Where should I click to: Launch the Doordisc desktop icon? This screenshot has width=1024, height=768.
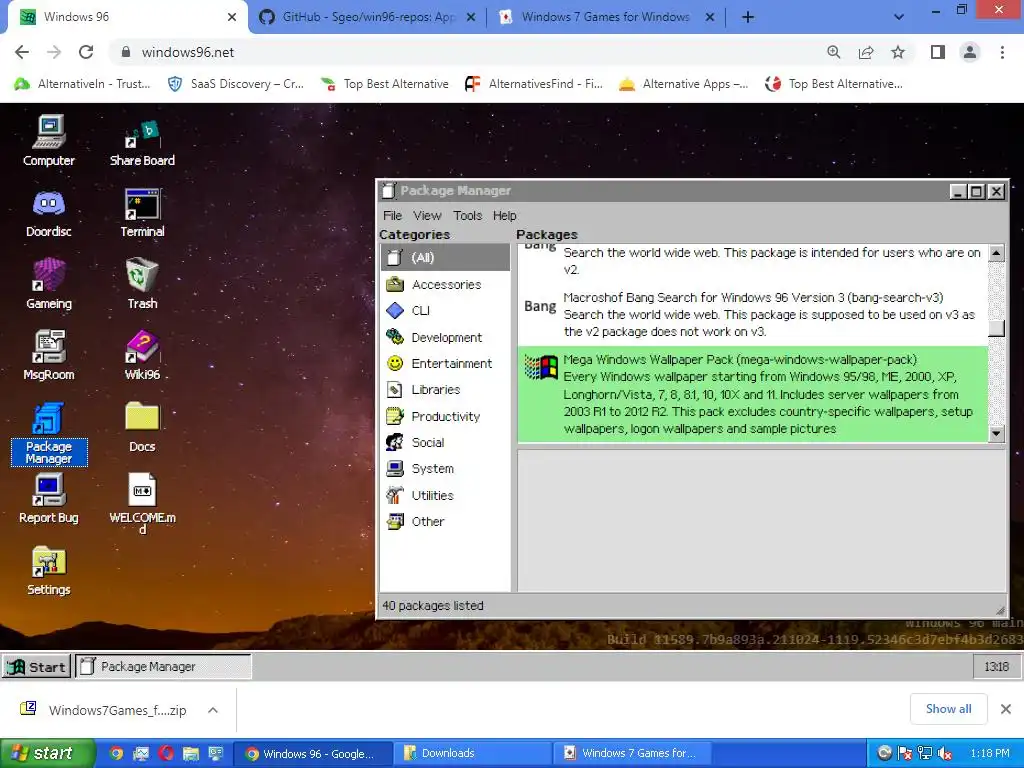pos(49,213)
